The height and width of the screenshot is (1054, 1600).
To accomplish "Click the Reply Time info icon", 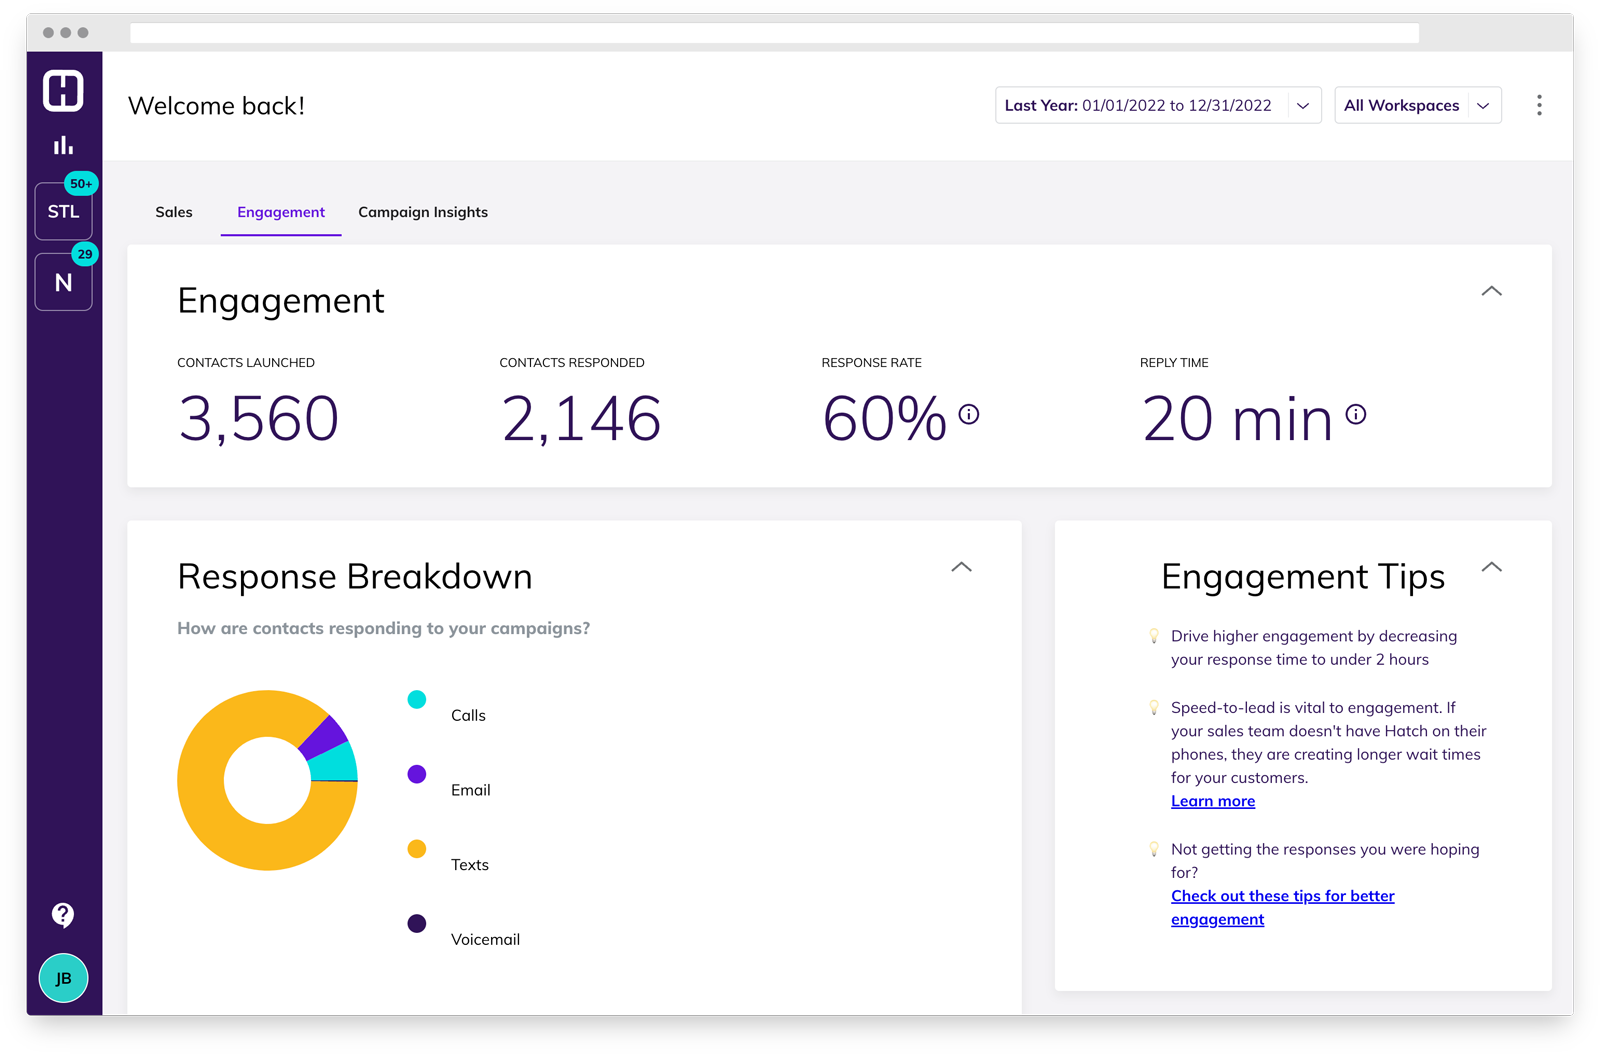I will click(1355, 414).
